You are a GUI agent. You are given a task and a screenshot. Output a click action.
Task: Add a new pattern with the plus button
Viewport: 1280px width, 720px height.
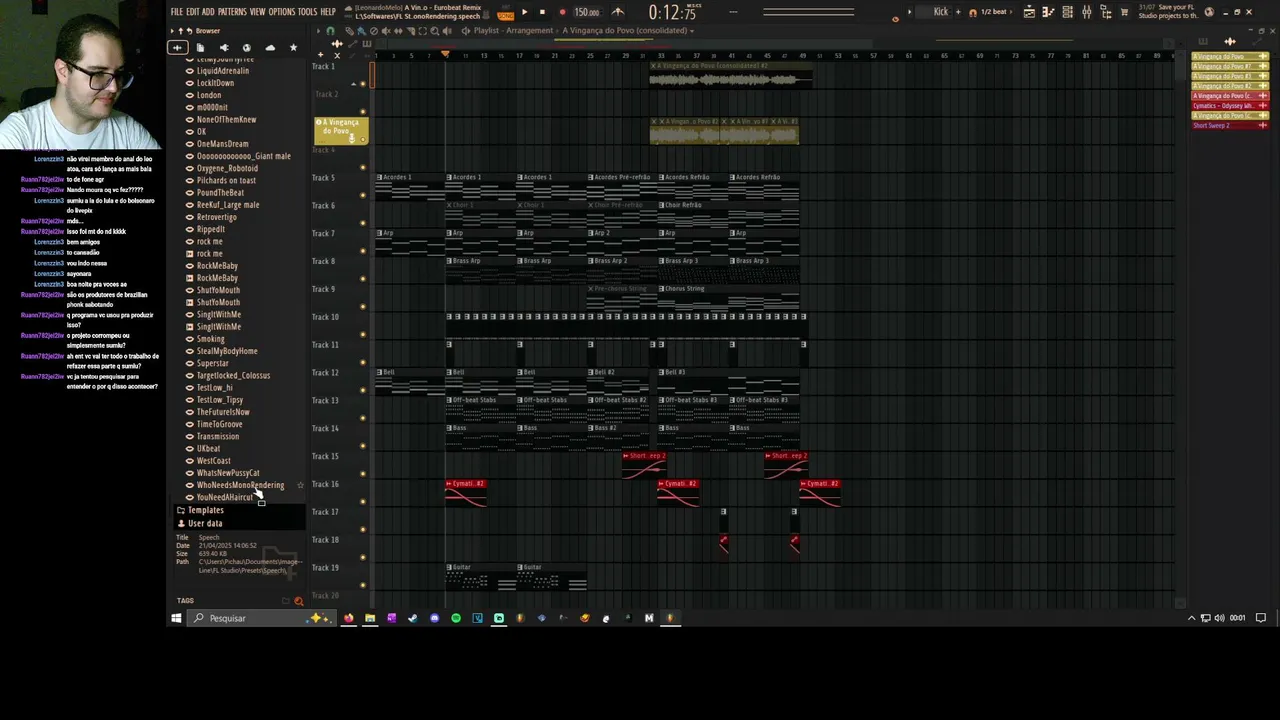click(x=960, y=12)
